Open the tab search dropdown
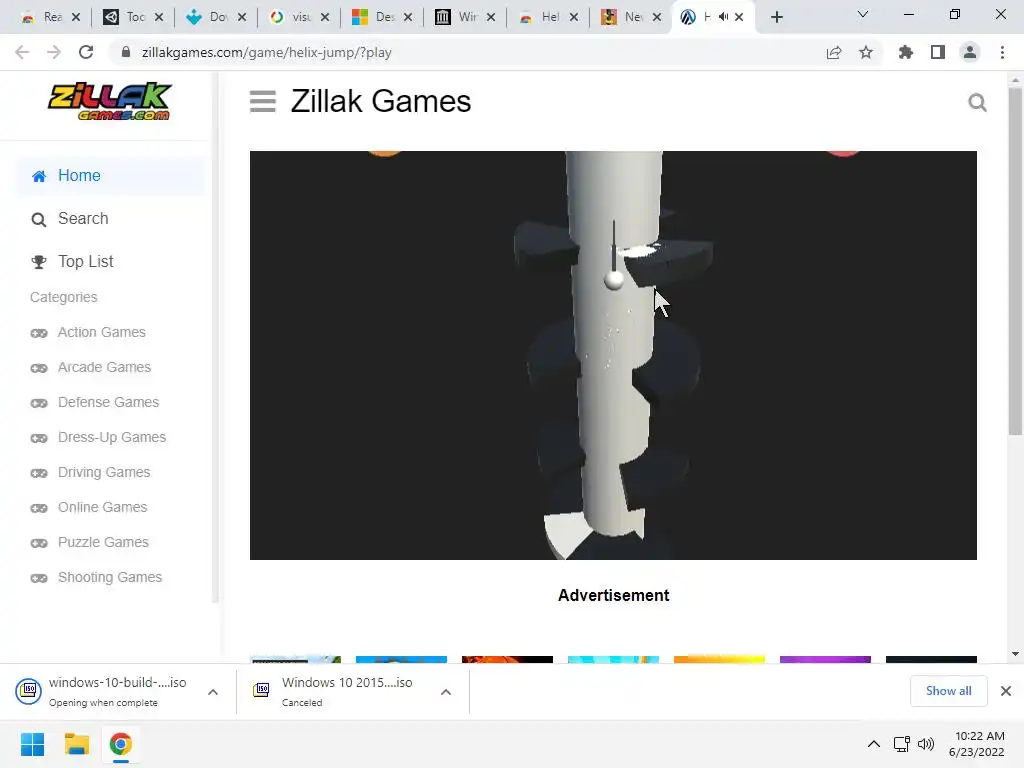Screen dimensions: 1024x768 [863, 14]
